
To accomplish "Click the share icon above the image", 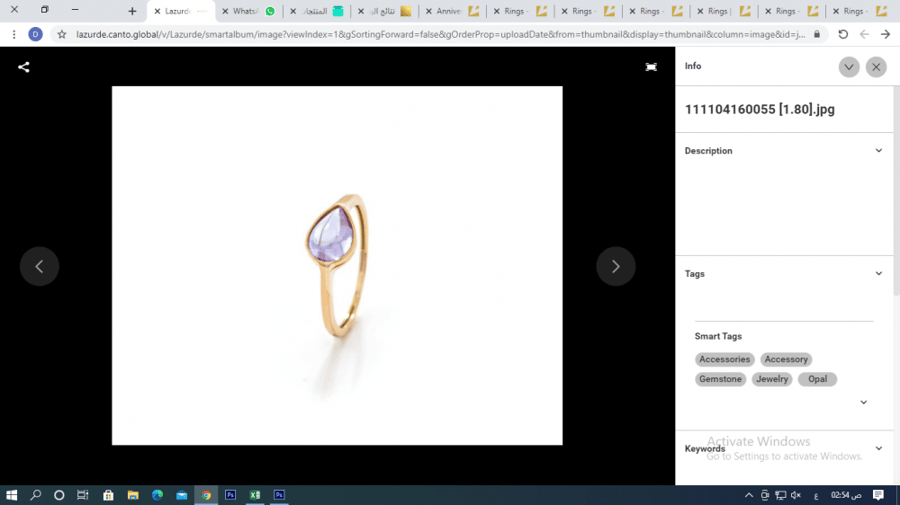I will [24, 67].
